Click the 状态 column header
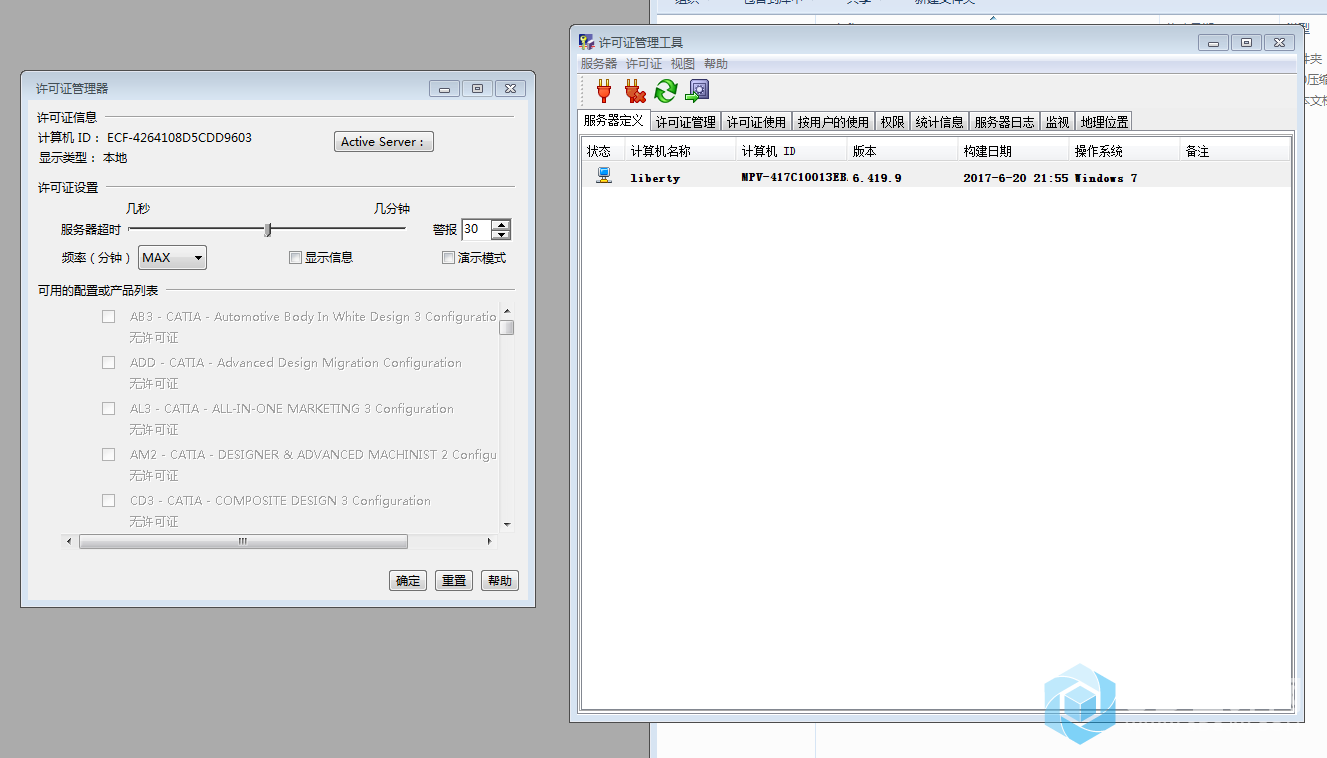The image size is (1327, 758). point(604,151)
